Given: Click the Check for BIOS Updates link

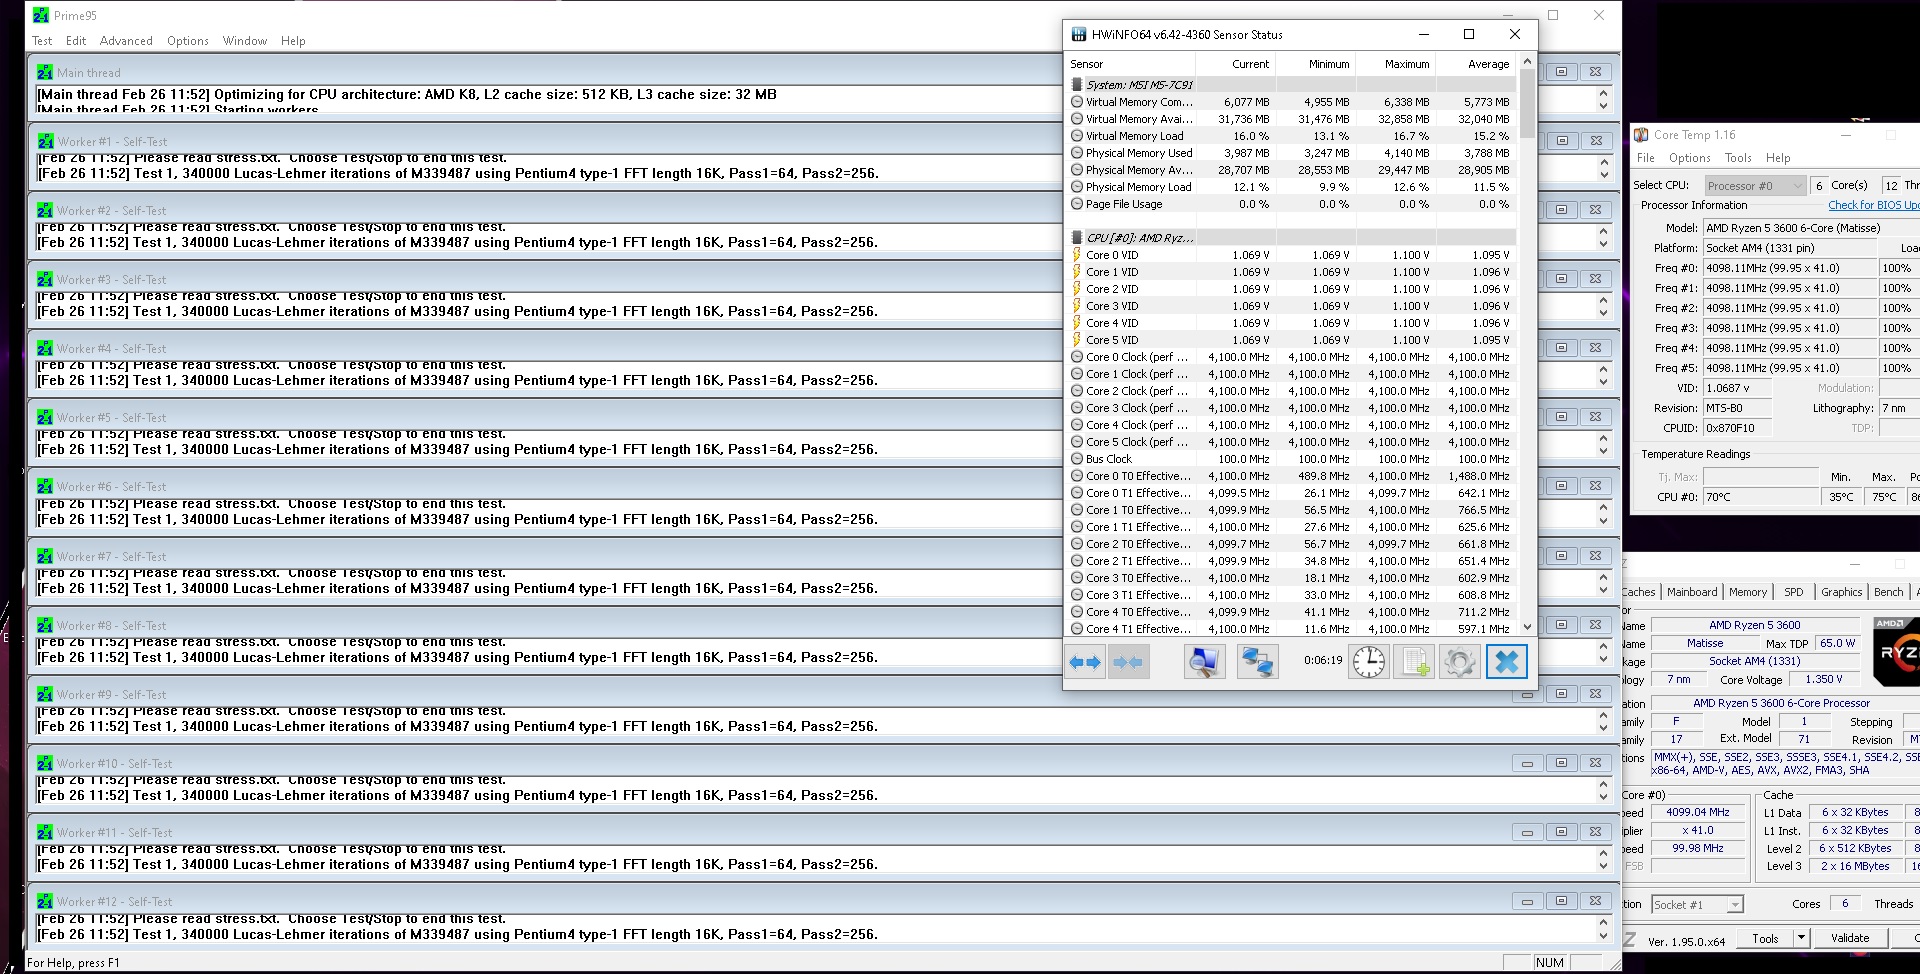Looking at the screenshot, I should 1874,205.
